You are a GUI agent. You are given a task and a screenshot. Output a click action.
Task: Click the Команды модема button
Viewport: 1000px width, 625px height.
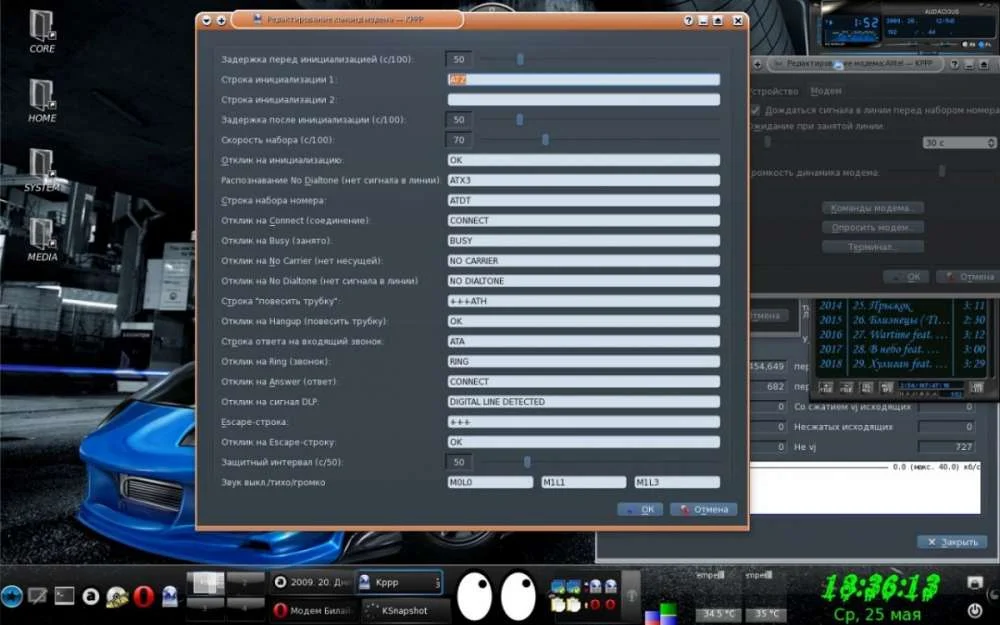click(x=872, y=208)
